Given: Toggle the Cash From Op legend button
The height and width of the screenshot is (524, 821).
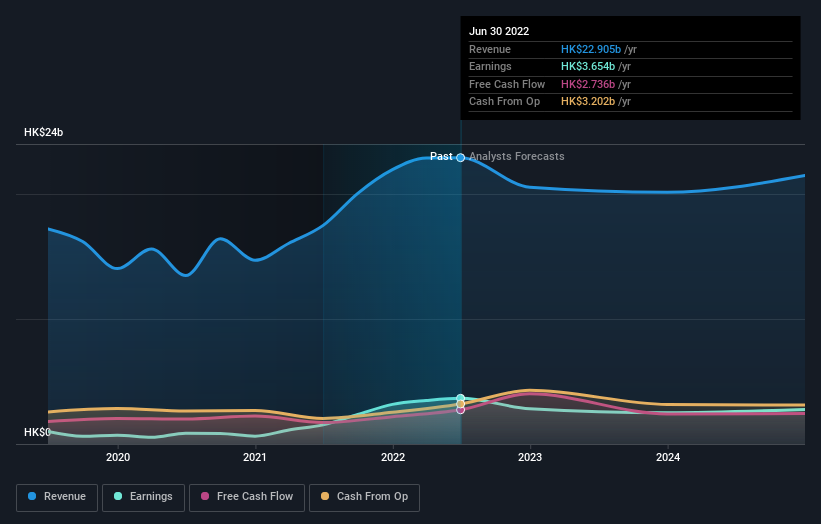Looking at the screenshot, I should pyautogui.click(x=364, y=497).
